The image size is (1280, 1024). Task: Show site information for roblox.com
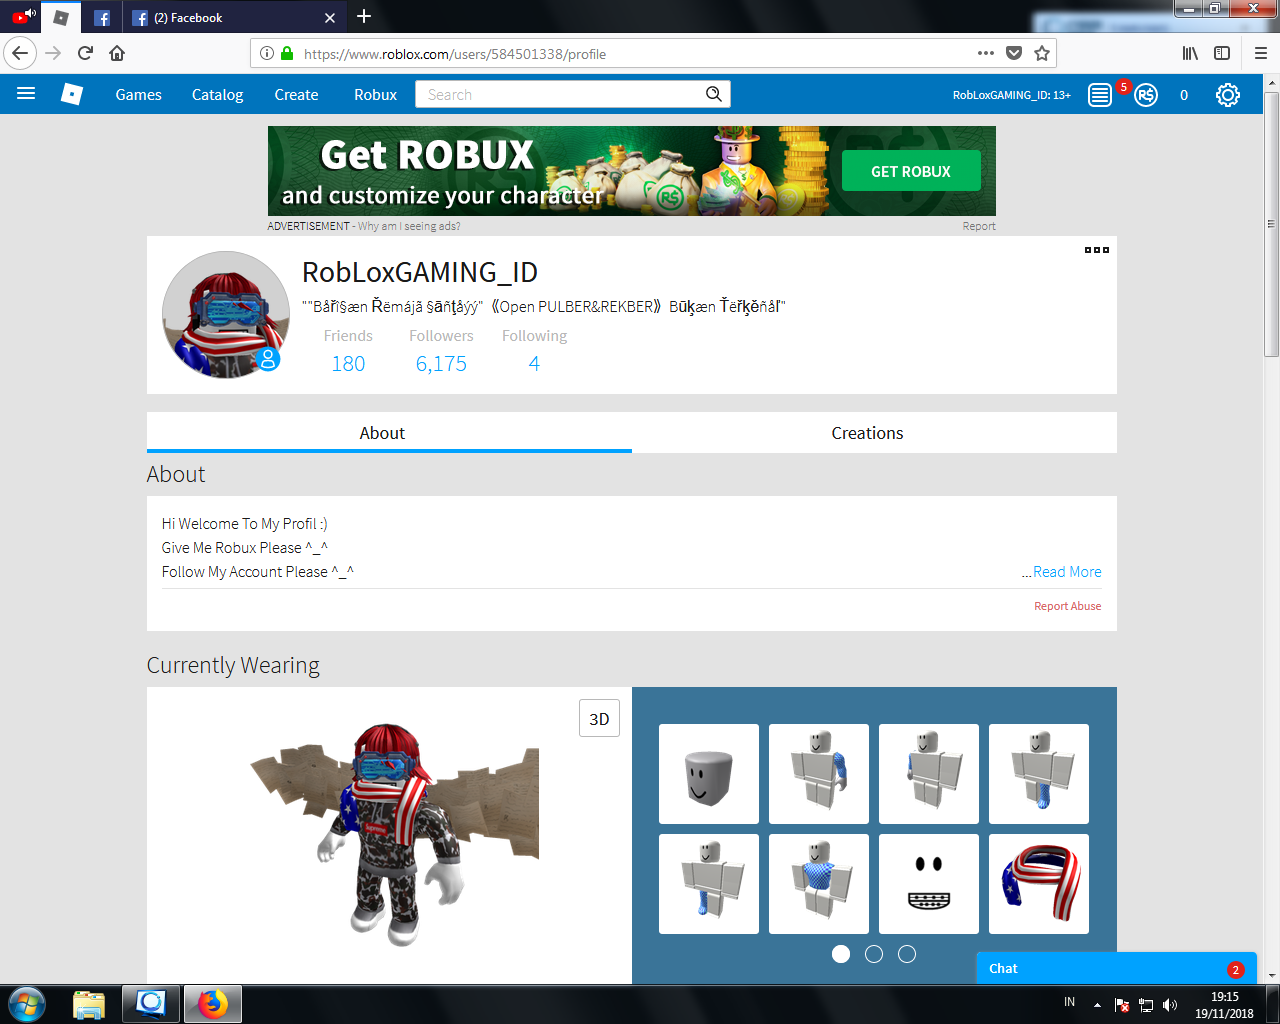(x=266, y=53)
